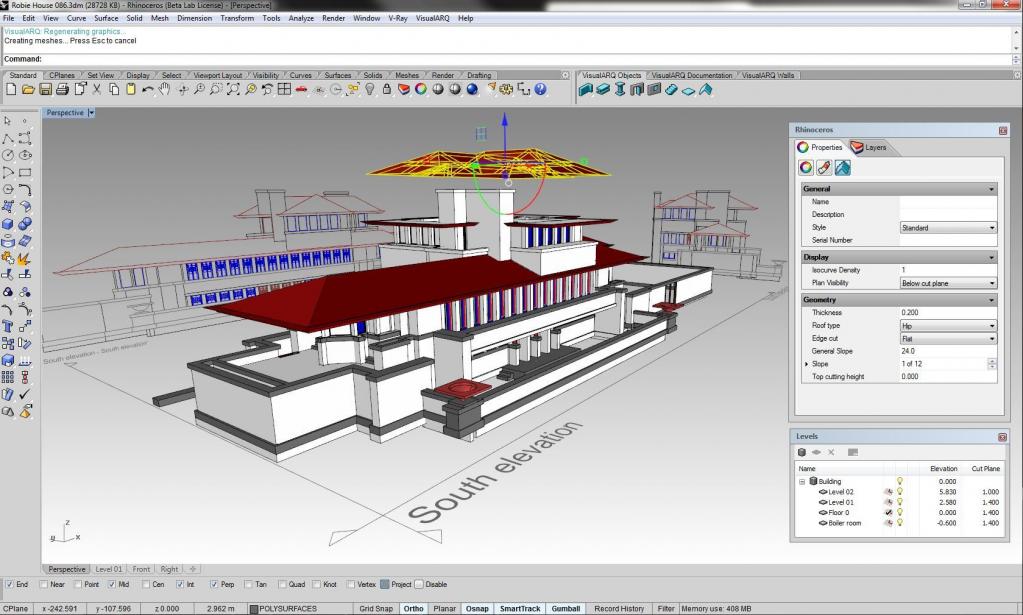1023x615 pixels.
Task: Open the V-Ray menu
Action: click(397, 18)
